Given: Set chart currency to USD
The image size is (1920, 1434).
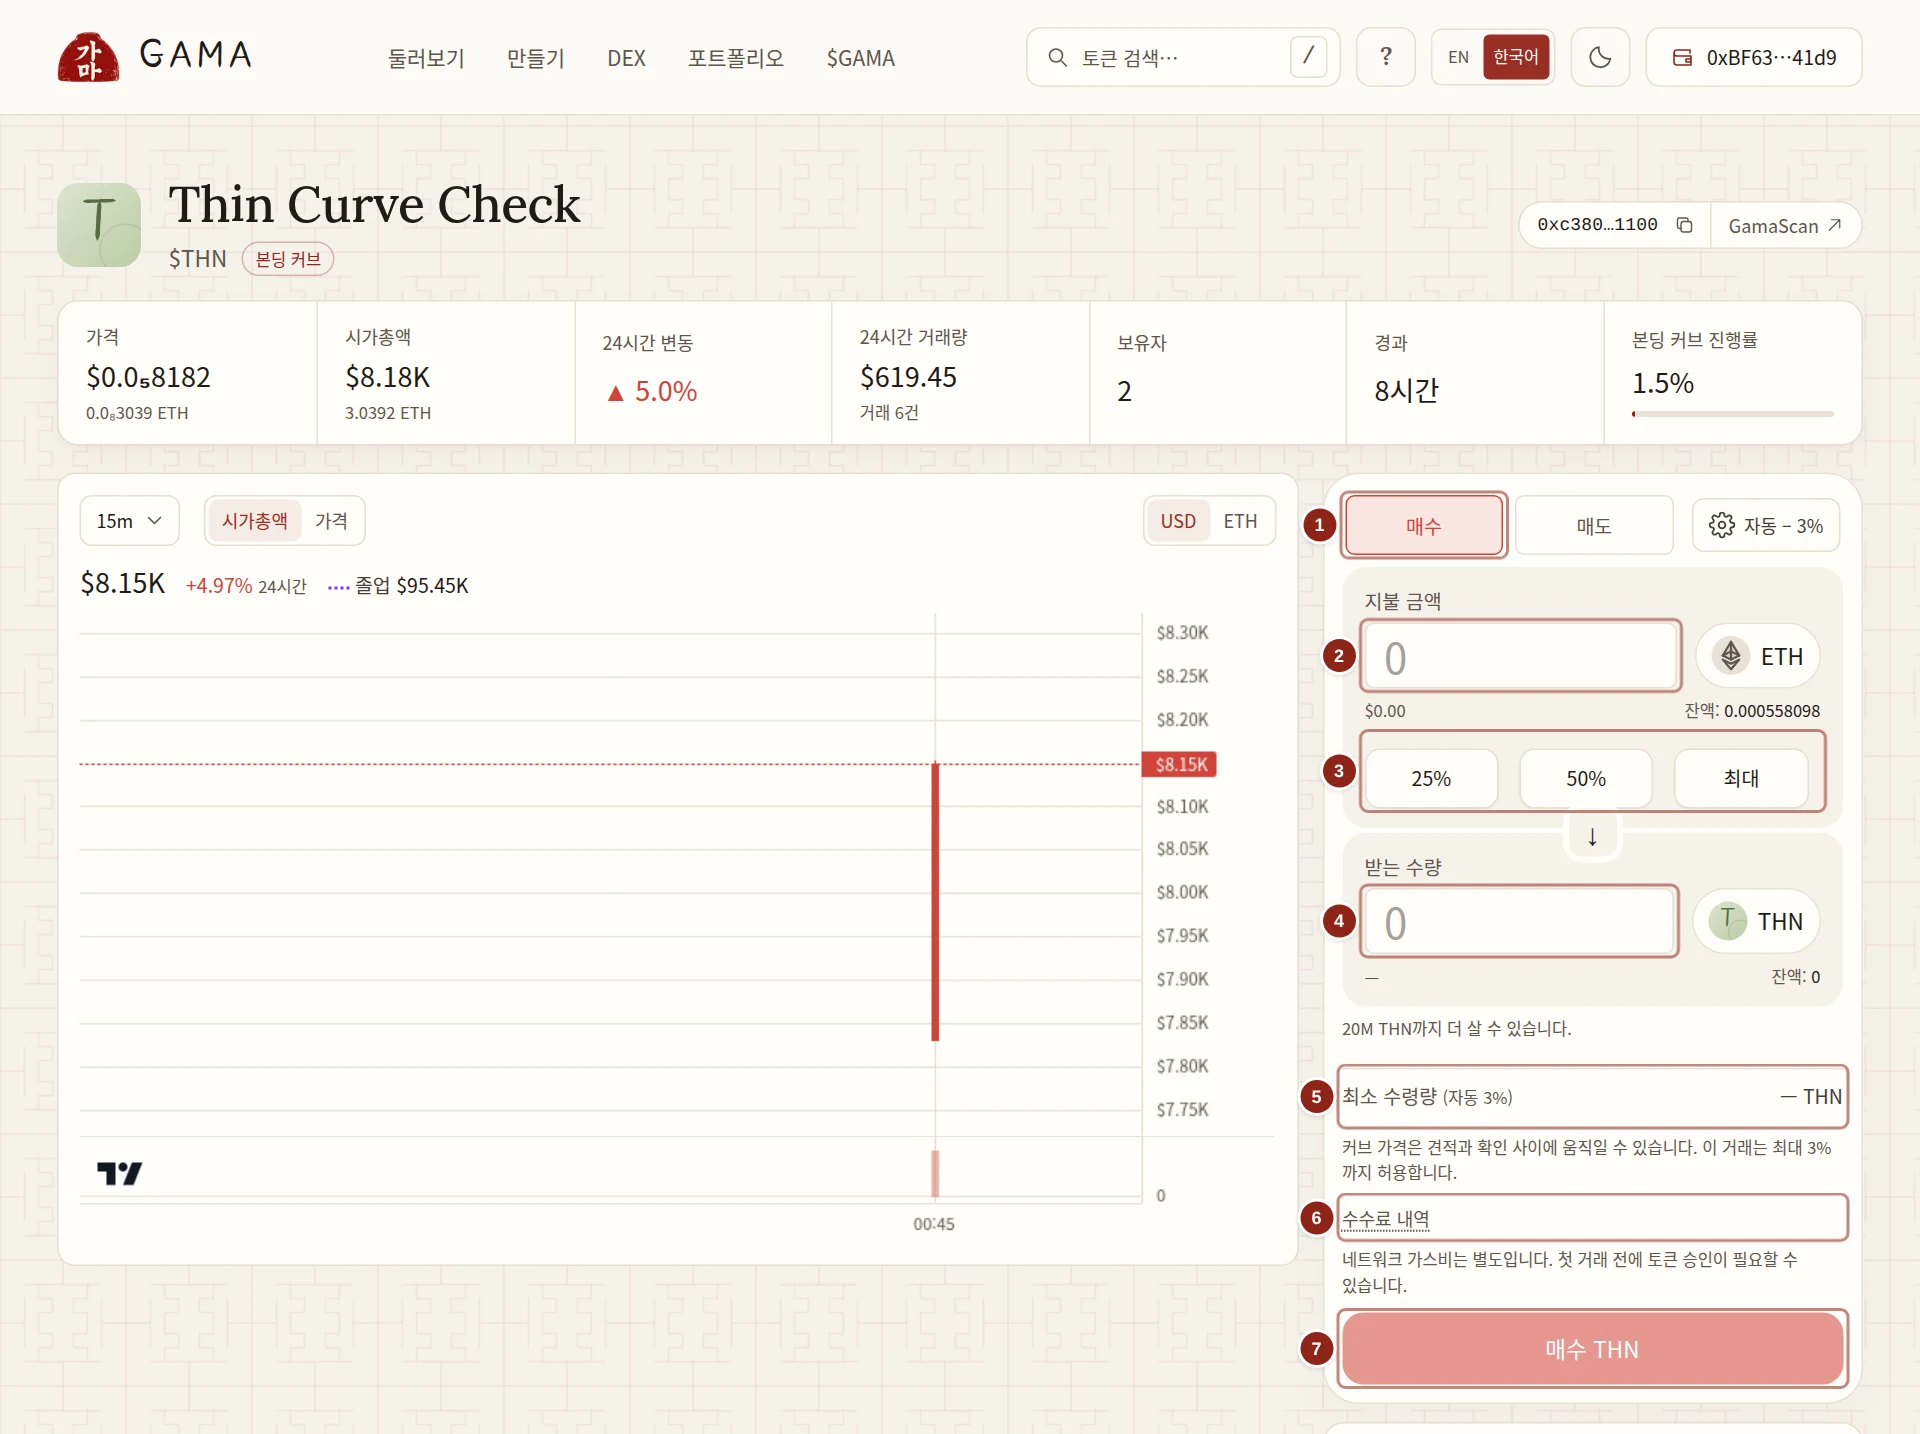Looking at the screenshot, I should (1178, 521).
